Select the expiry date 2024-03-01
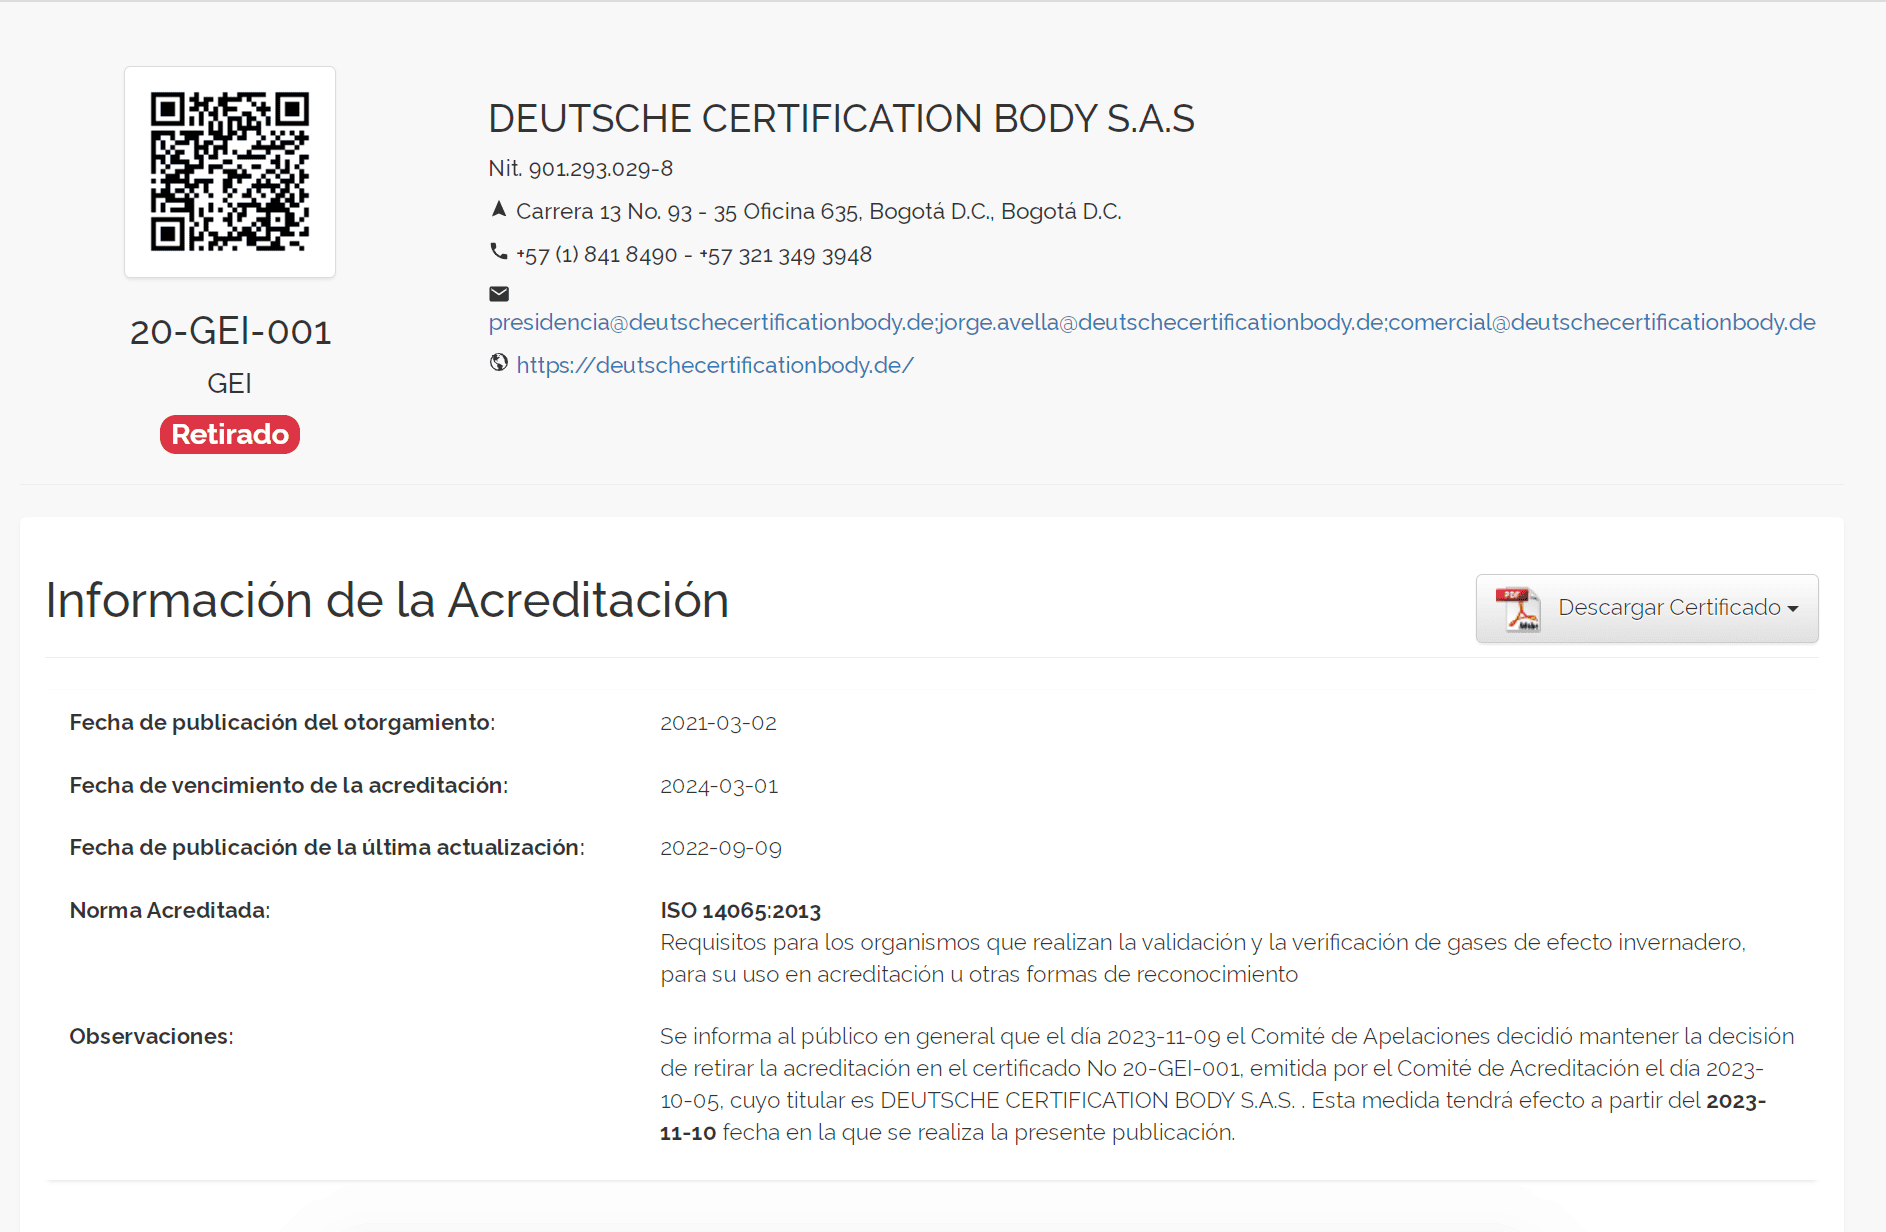1886x1232 pixels. point(719,786)
